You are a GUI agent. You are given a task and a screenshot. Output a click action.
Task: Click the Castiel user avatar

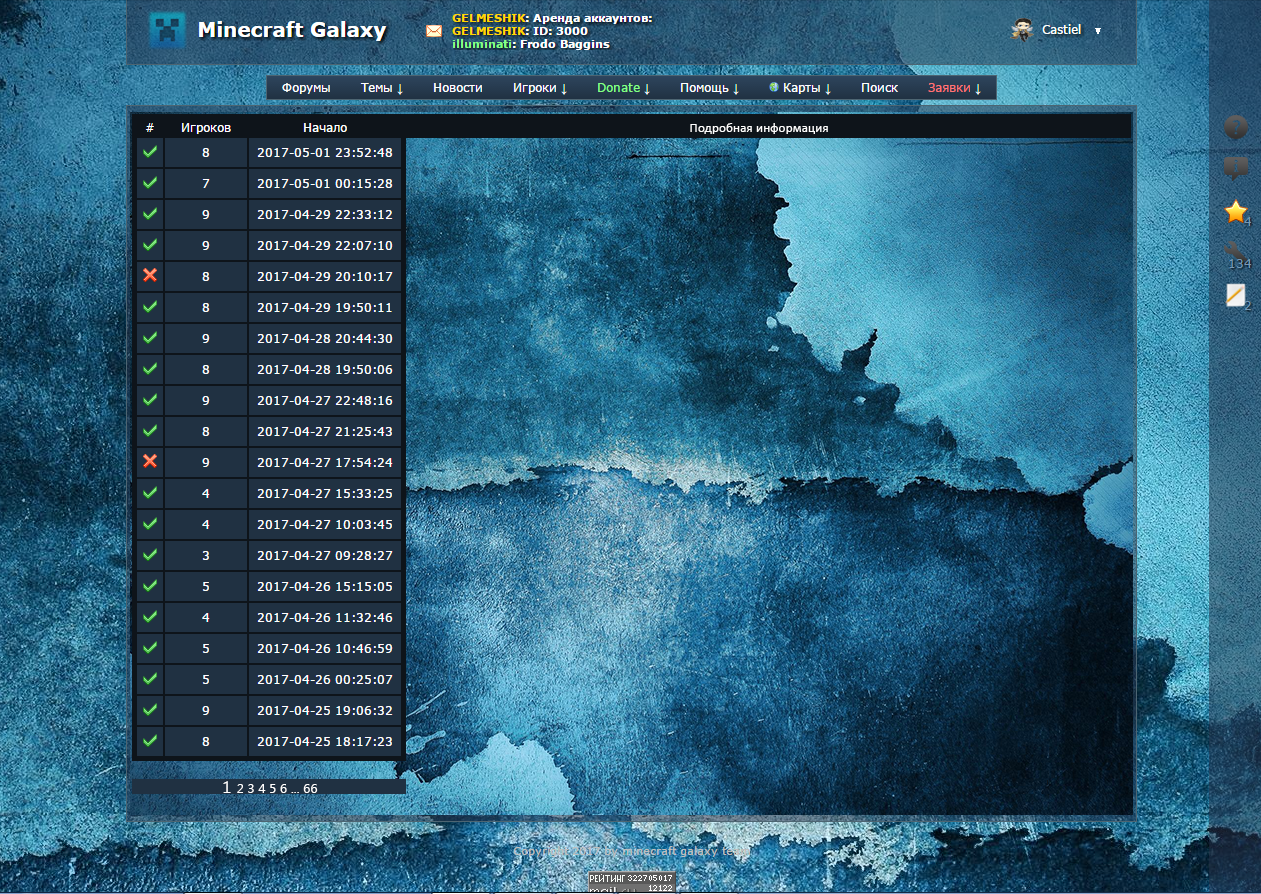coord(1022,30)
